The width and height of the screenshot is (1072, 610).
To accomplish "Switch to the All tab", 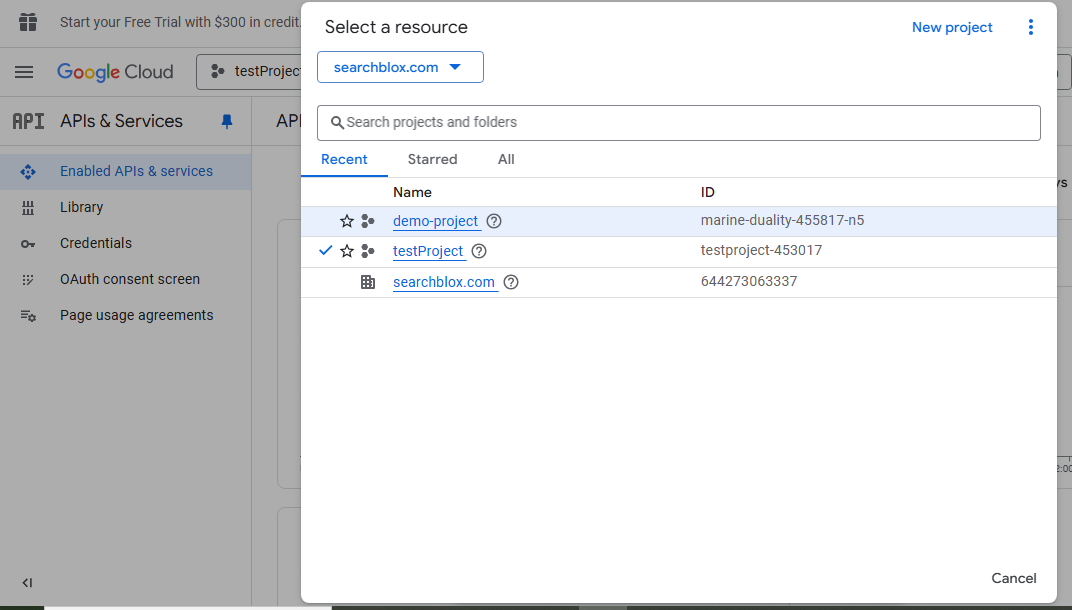I will click(506, 159).
